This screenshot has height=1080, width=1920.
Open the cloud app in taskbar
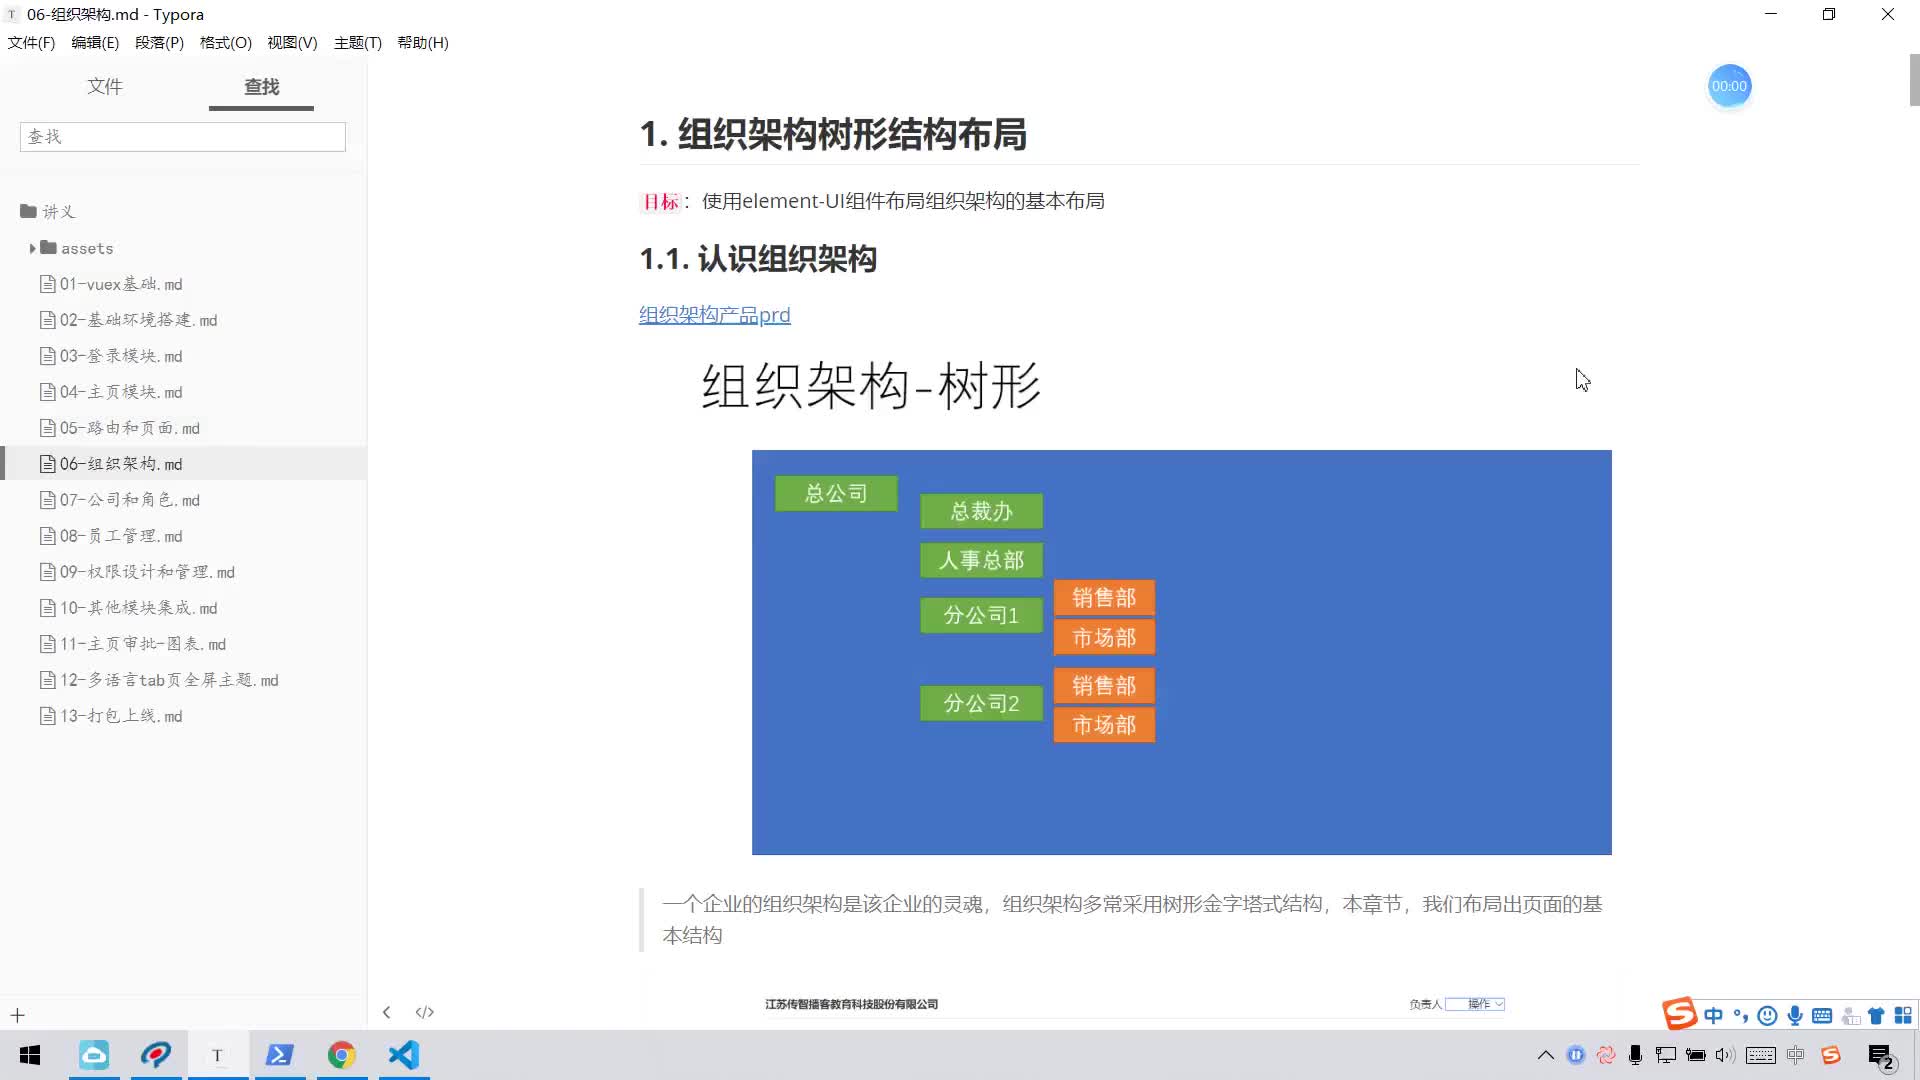point(94,1055)
